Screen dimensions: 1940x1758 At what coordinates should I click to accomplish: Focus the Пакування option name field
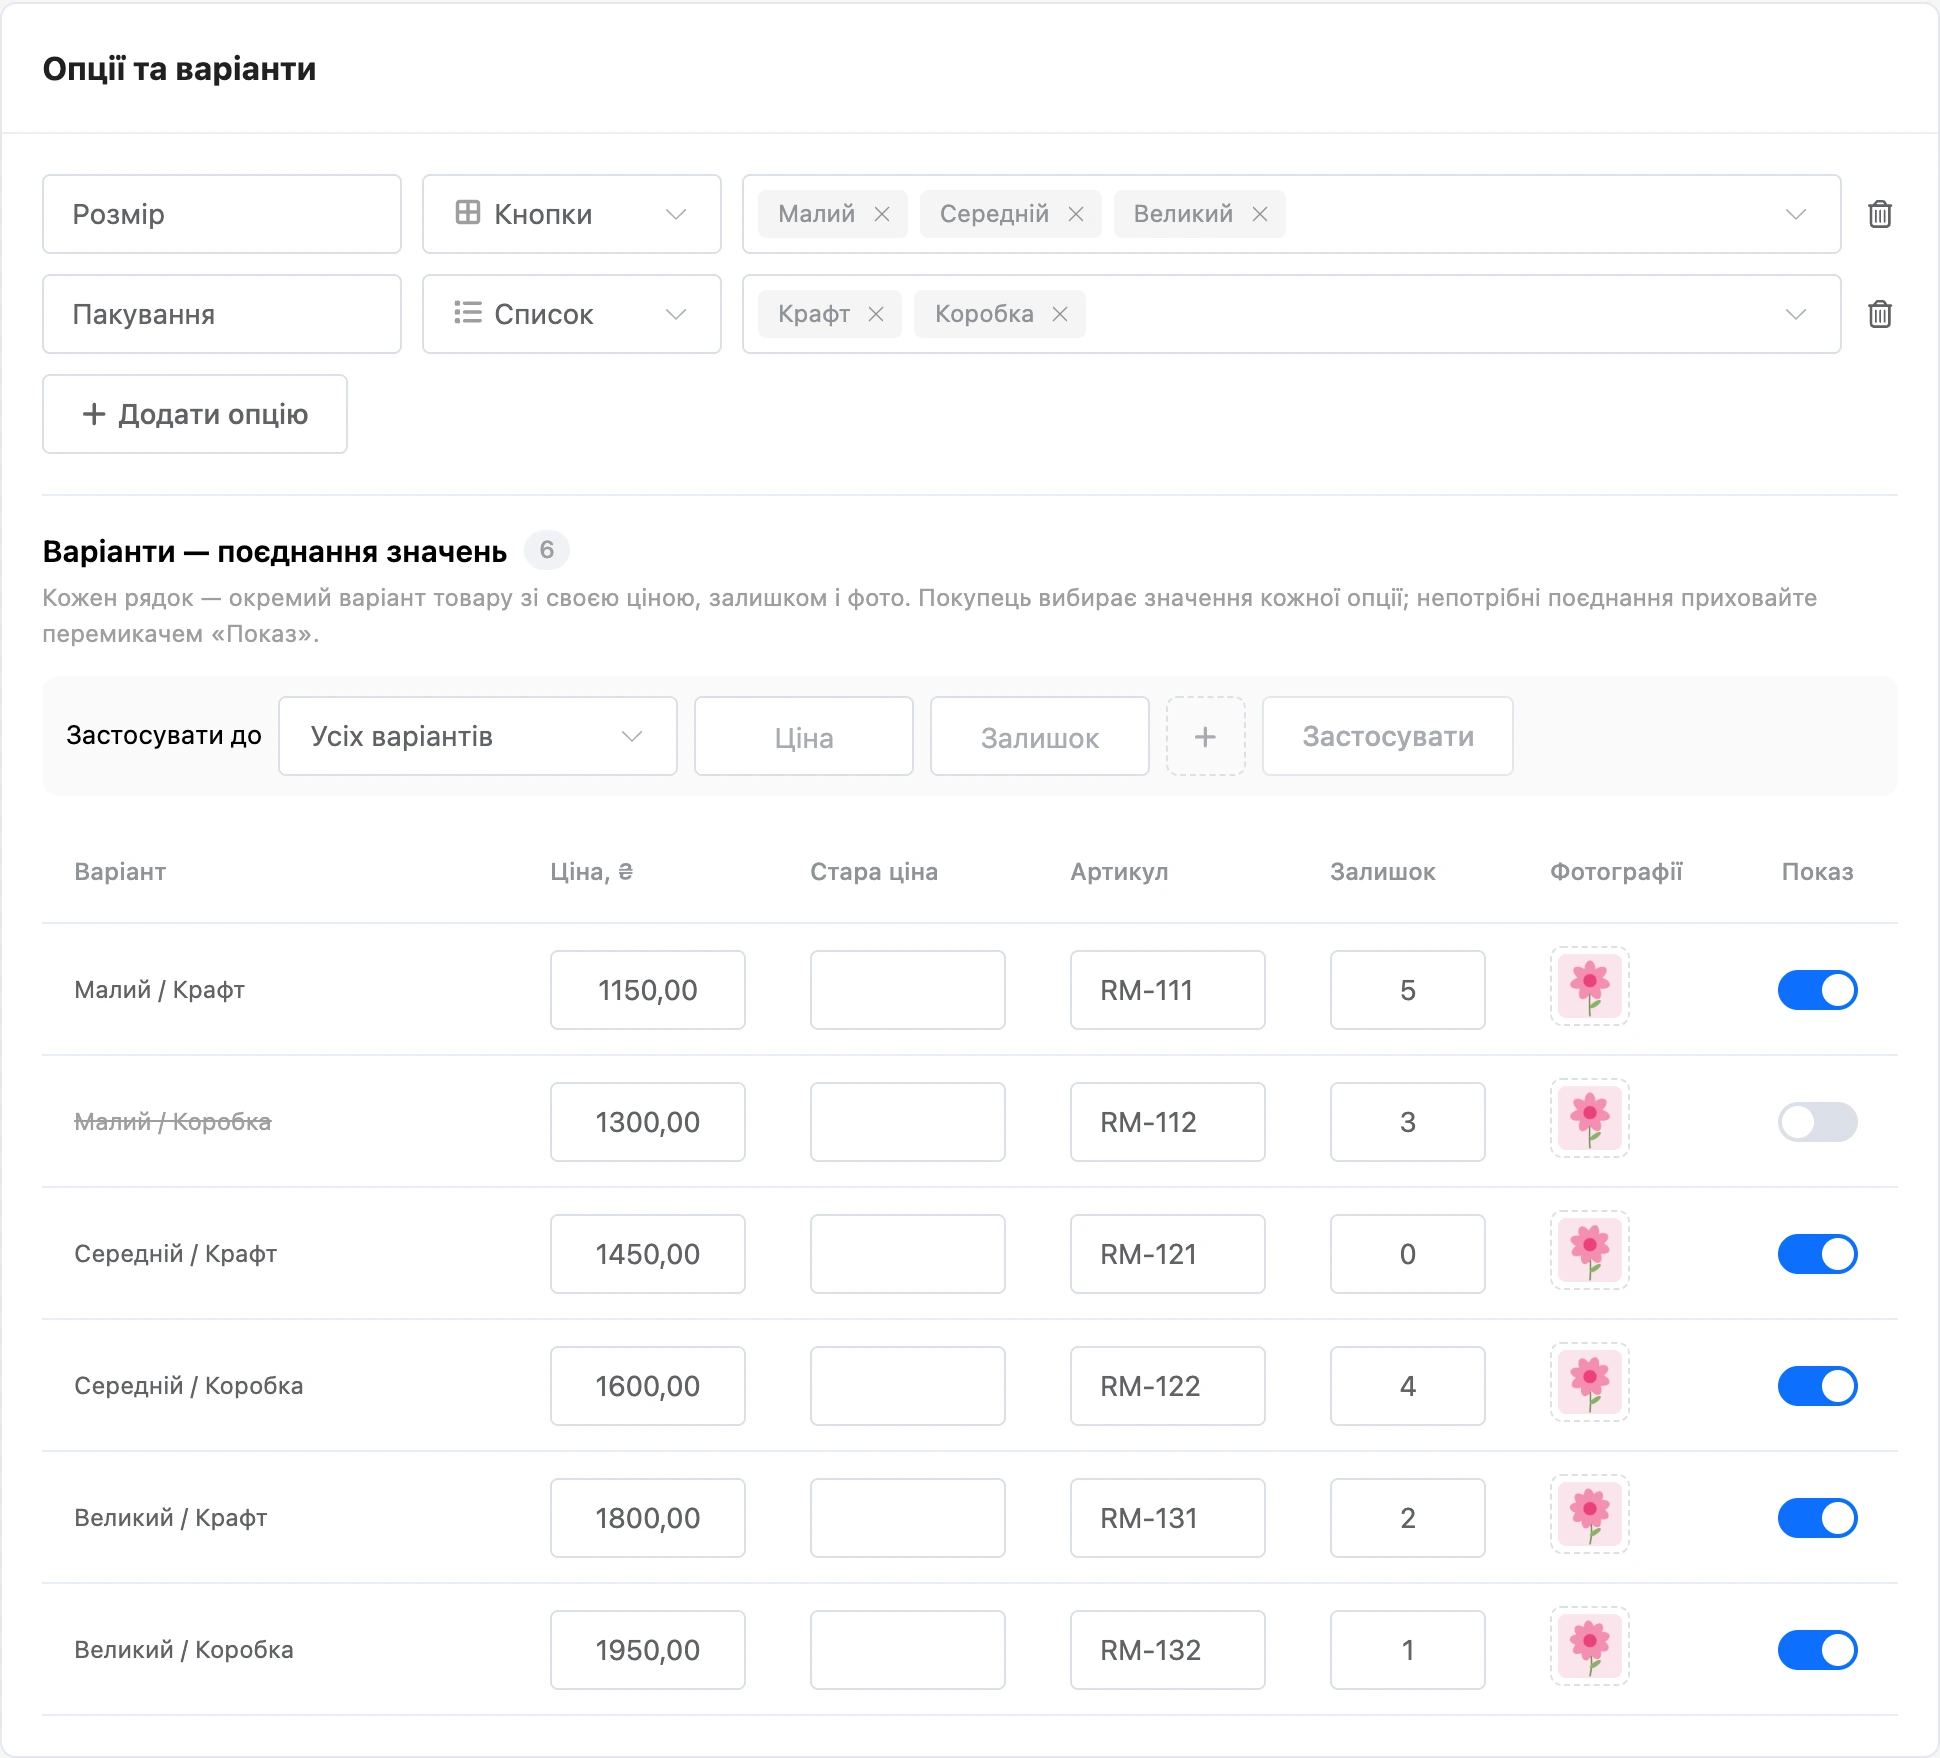(222, 314)
